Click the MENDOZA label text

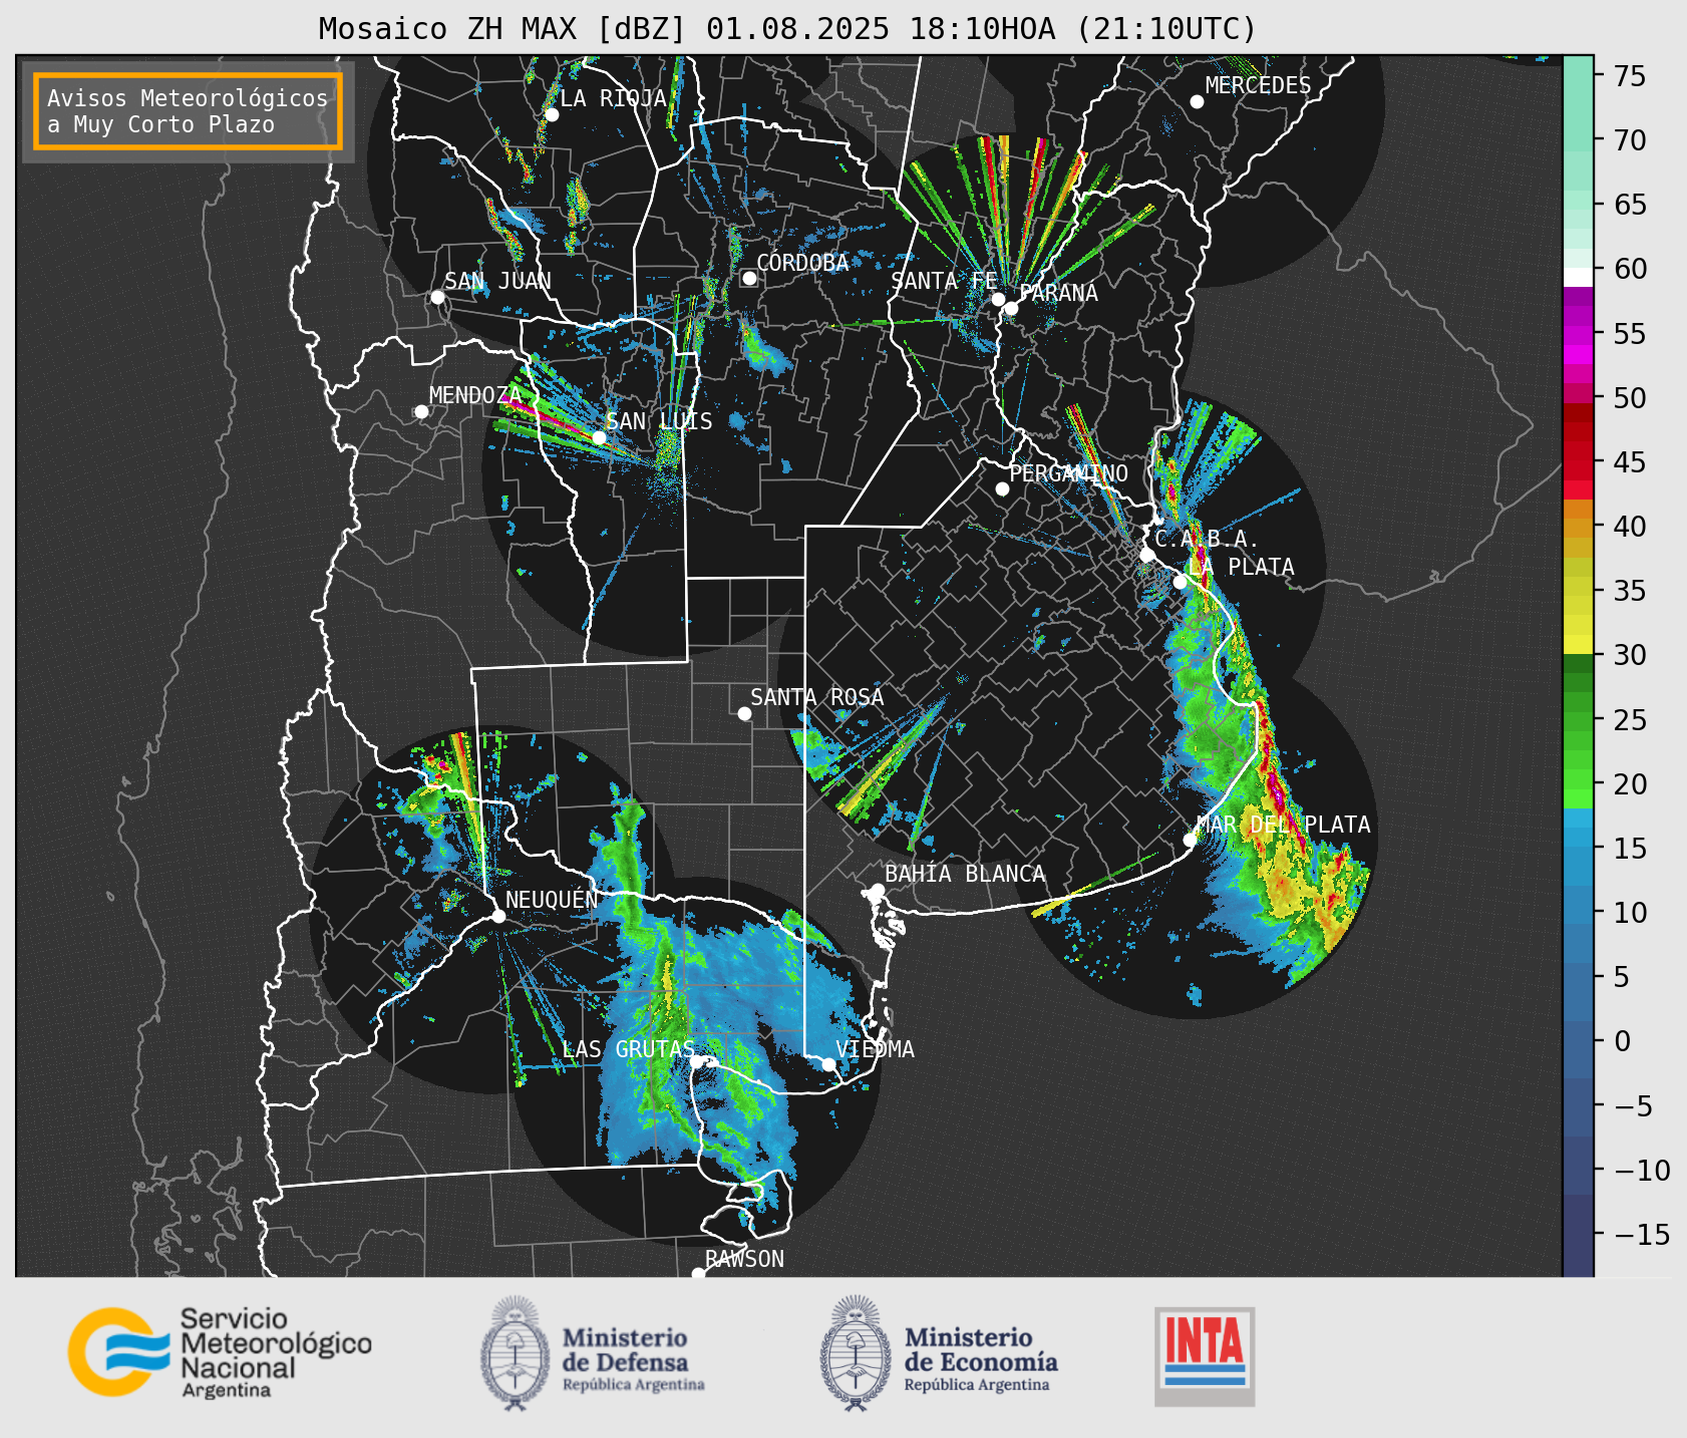pos(476,395)
